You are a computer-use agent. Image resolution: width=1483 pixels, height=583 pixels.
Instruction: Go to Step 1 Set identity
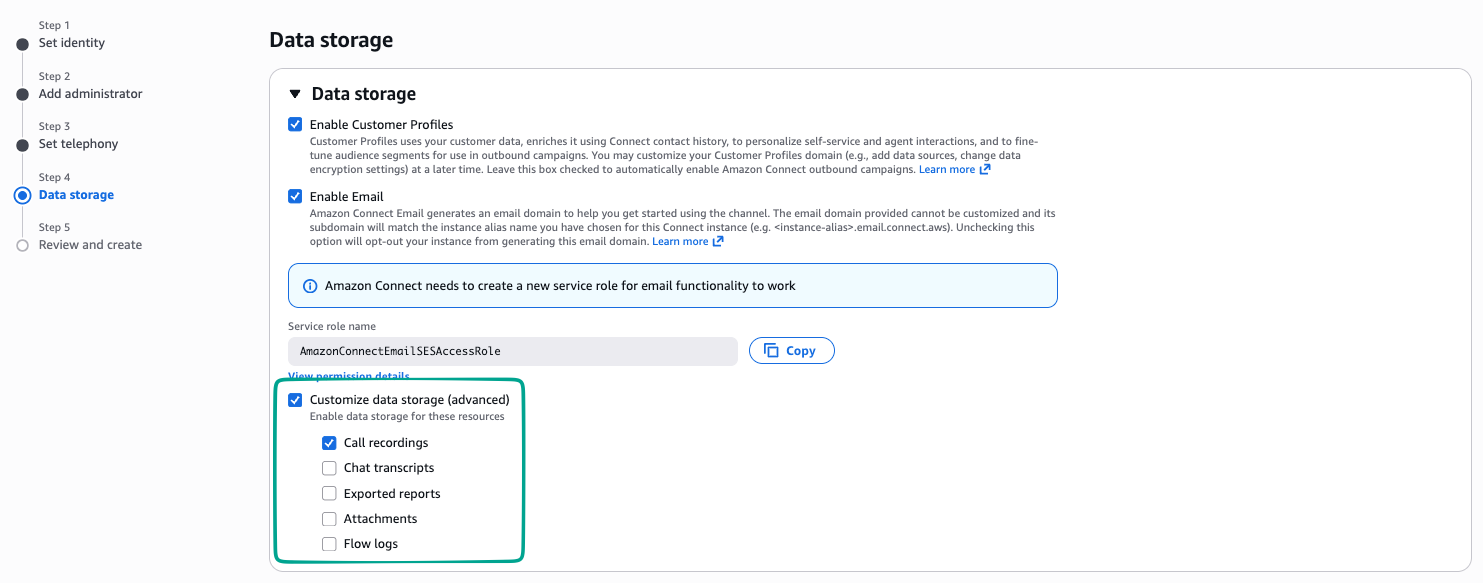(71, 43)
